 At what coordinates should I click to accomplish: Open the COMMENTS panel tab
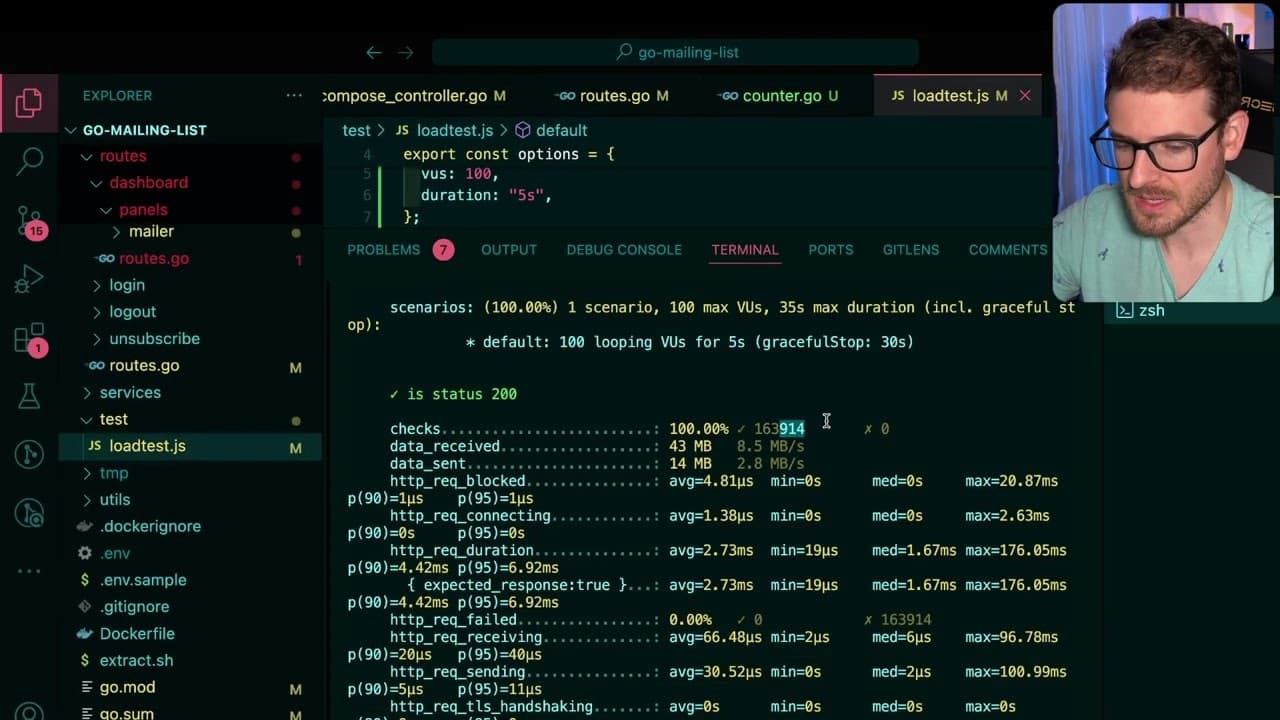[x=1008, y=250]
